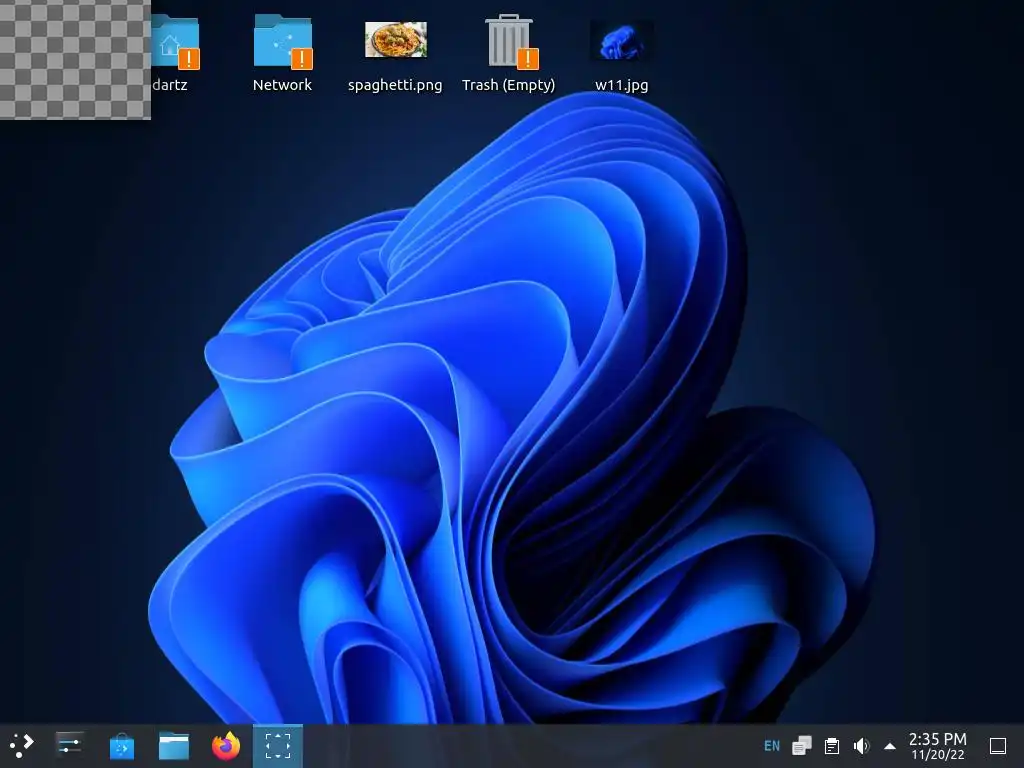The height and width of the screenshot is (768, 1024).
Task: Click the spaghetti.png file name label
Action: pyautogui.click(x=395, y=85)
